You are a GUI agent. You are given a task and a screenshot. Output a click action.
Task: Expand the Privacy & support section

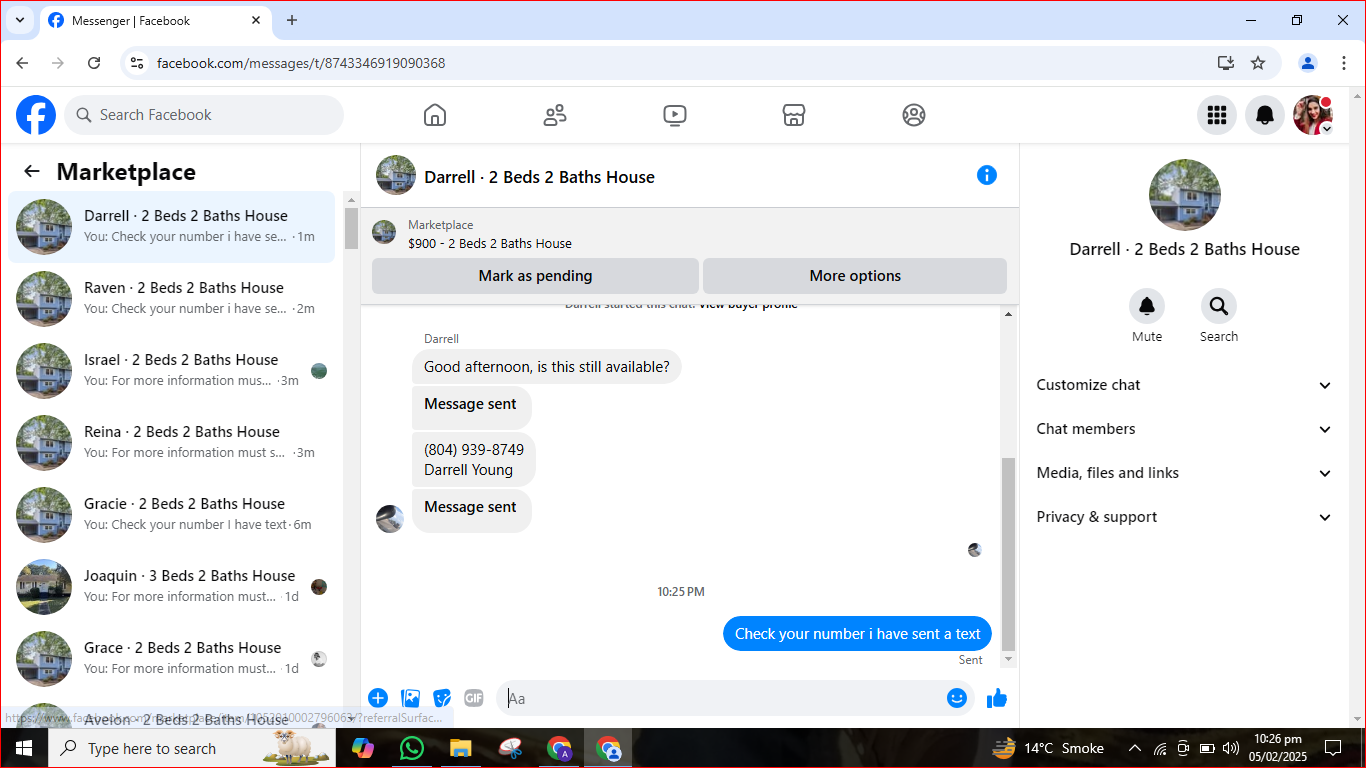(x=1184, y=517)
